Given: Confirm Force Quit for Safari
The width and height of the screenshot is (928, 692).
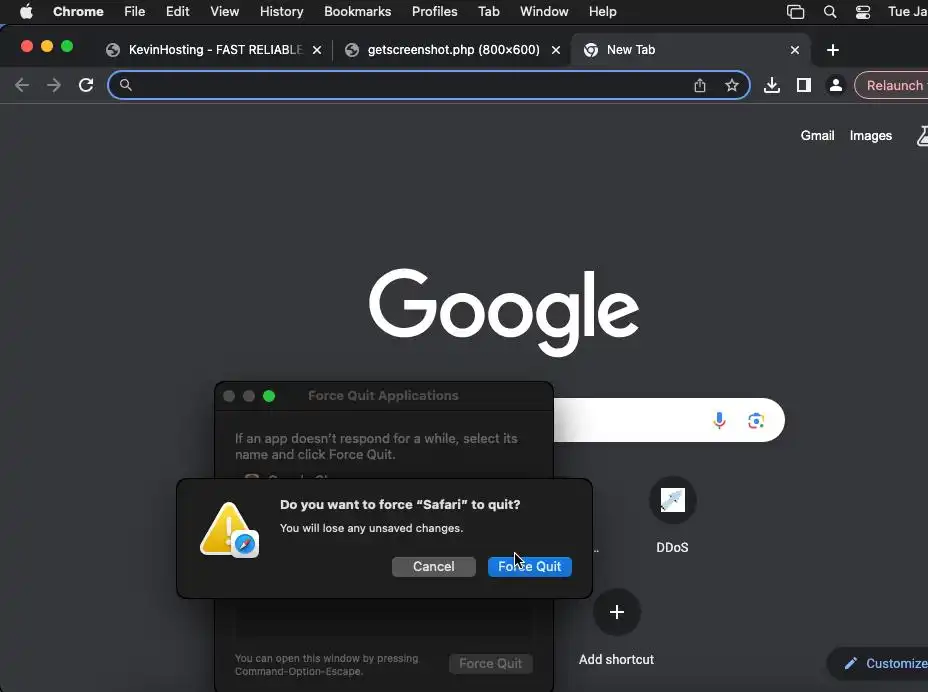Looking at the screenshot, I should 530,567.
